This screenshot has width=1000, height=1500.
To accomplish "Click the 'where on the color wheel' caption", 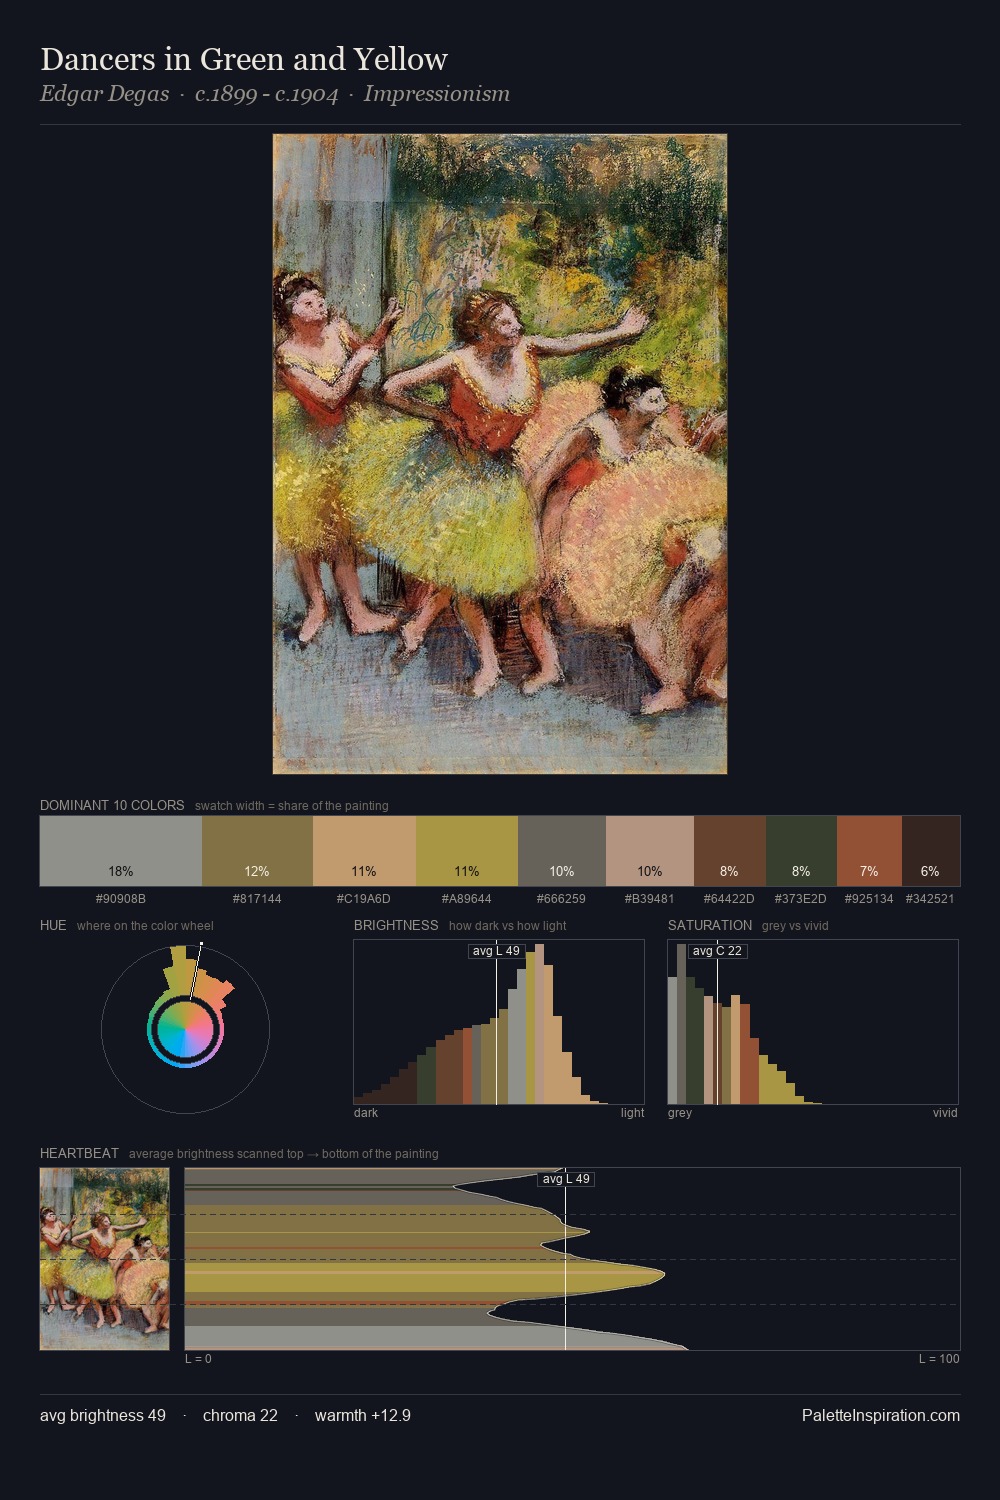I will (x=145, y=926).
